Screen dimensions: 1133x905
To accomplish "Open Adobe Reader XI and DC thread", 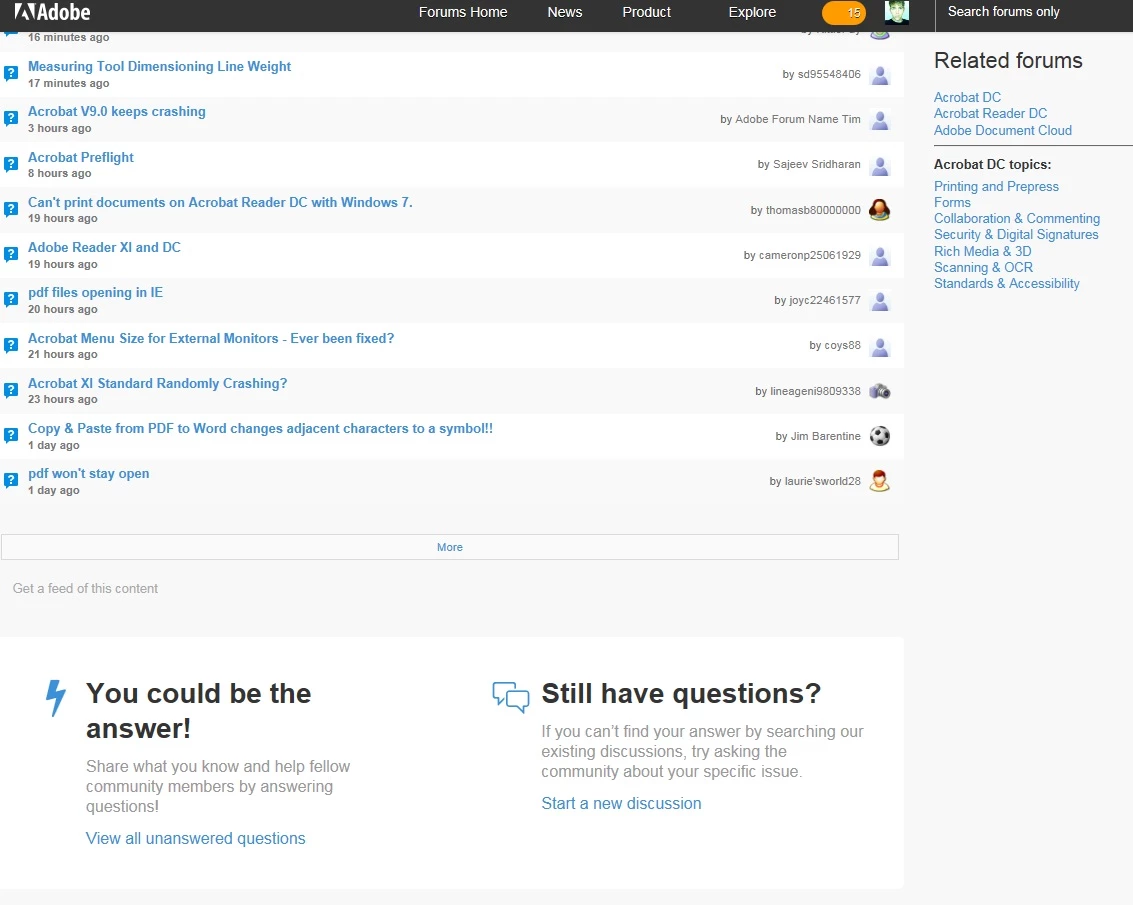I will [x=104, y=247].
